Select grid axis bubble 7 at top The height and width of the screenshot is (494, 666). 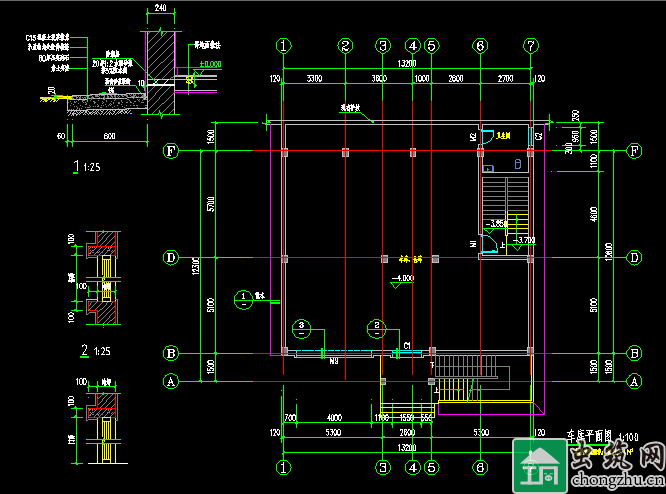(531, 45)
